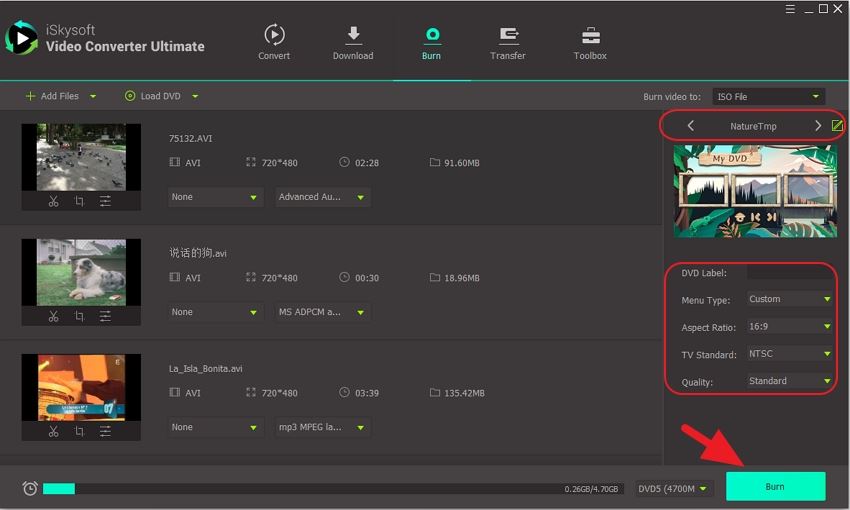Click the Toolbox icon in top navigation
The height and width of the screenshot is (510, 850).
590,42
